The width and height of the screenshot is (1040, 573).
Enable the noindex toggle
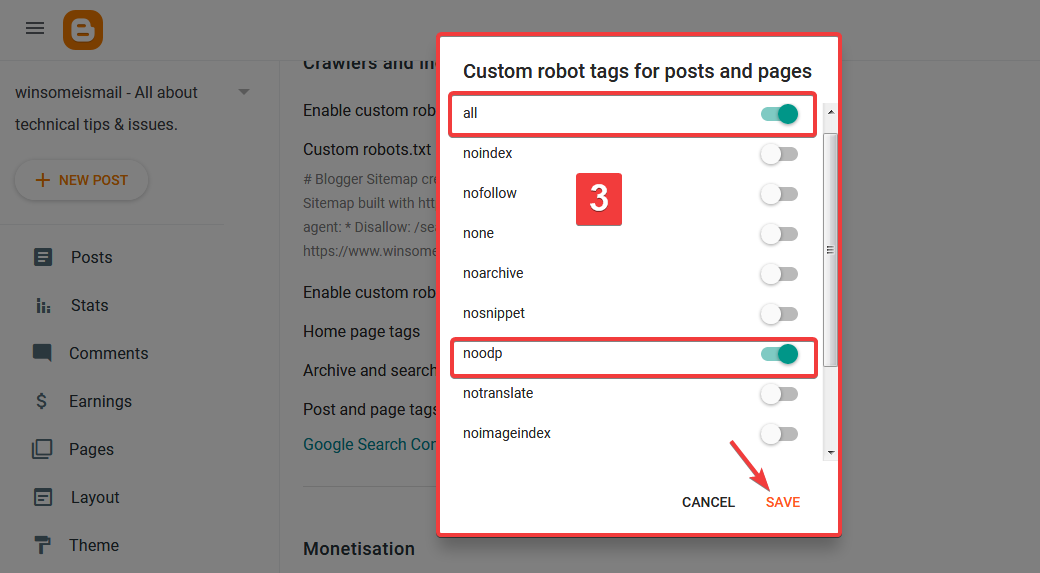click(x=780, y=154)
